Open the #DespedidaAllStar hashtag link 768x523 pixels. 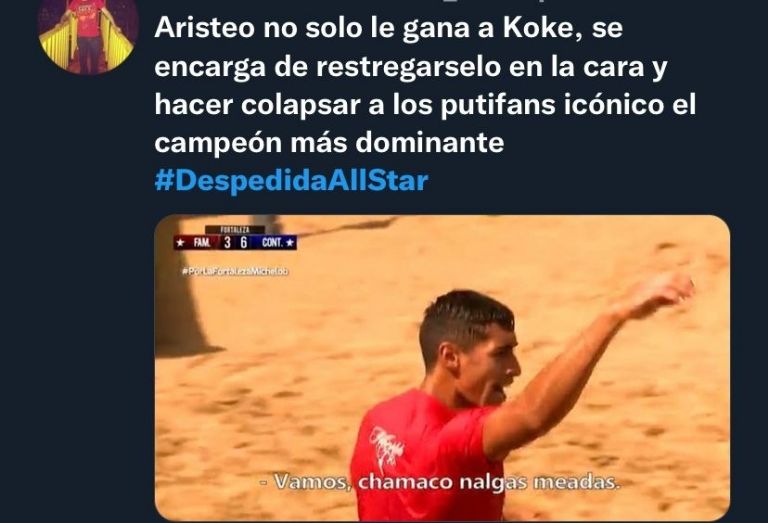pos(291,180)
